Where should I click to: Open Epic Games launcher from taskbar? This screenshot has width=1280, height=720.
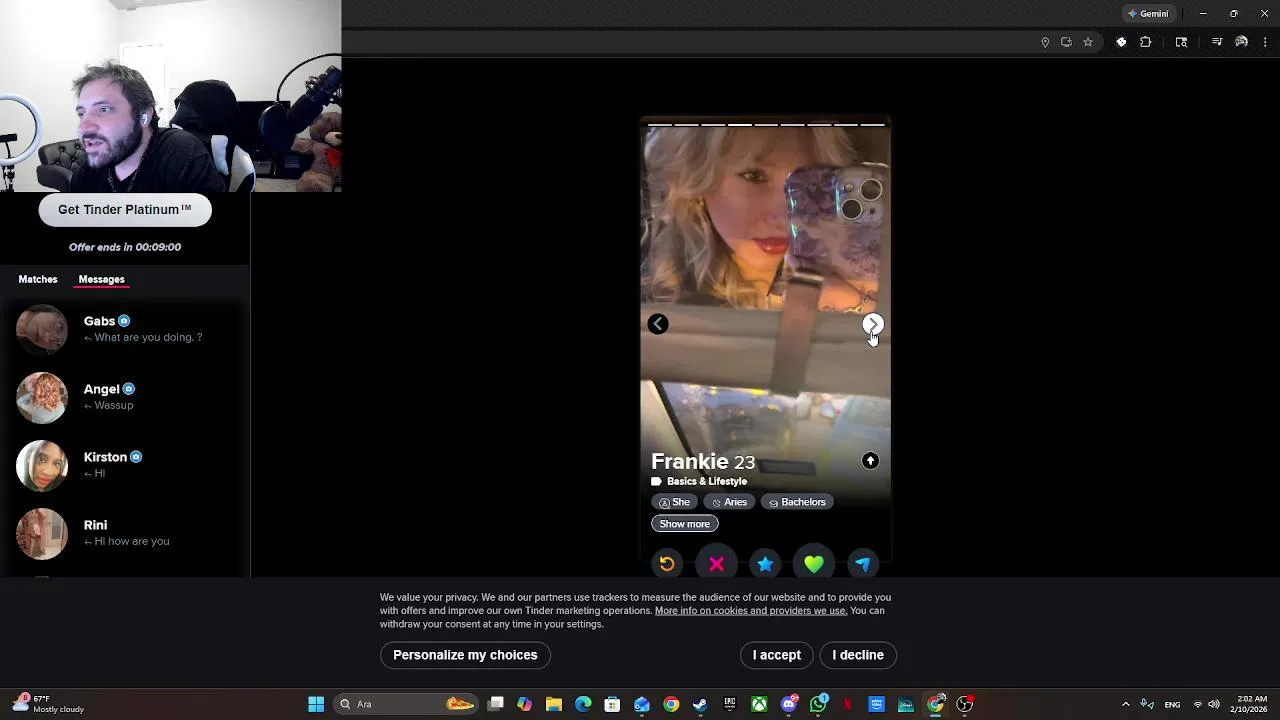[x=730, y=704]
